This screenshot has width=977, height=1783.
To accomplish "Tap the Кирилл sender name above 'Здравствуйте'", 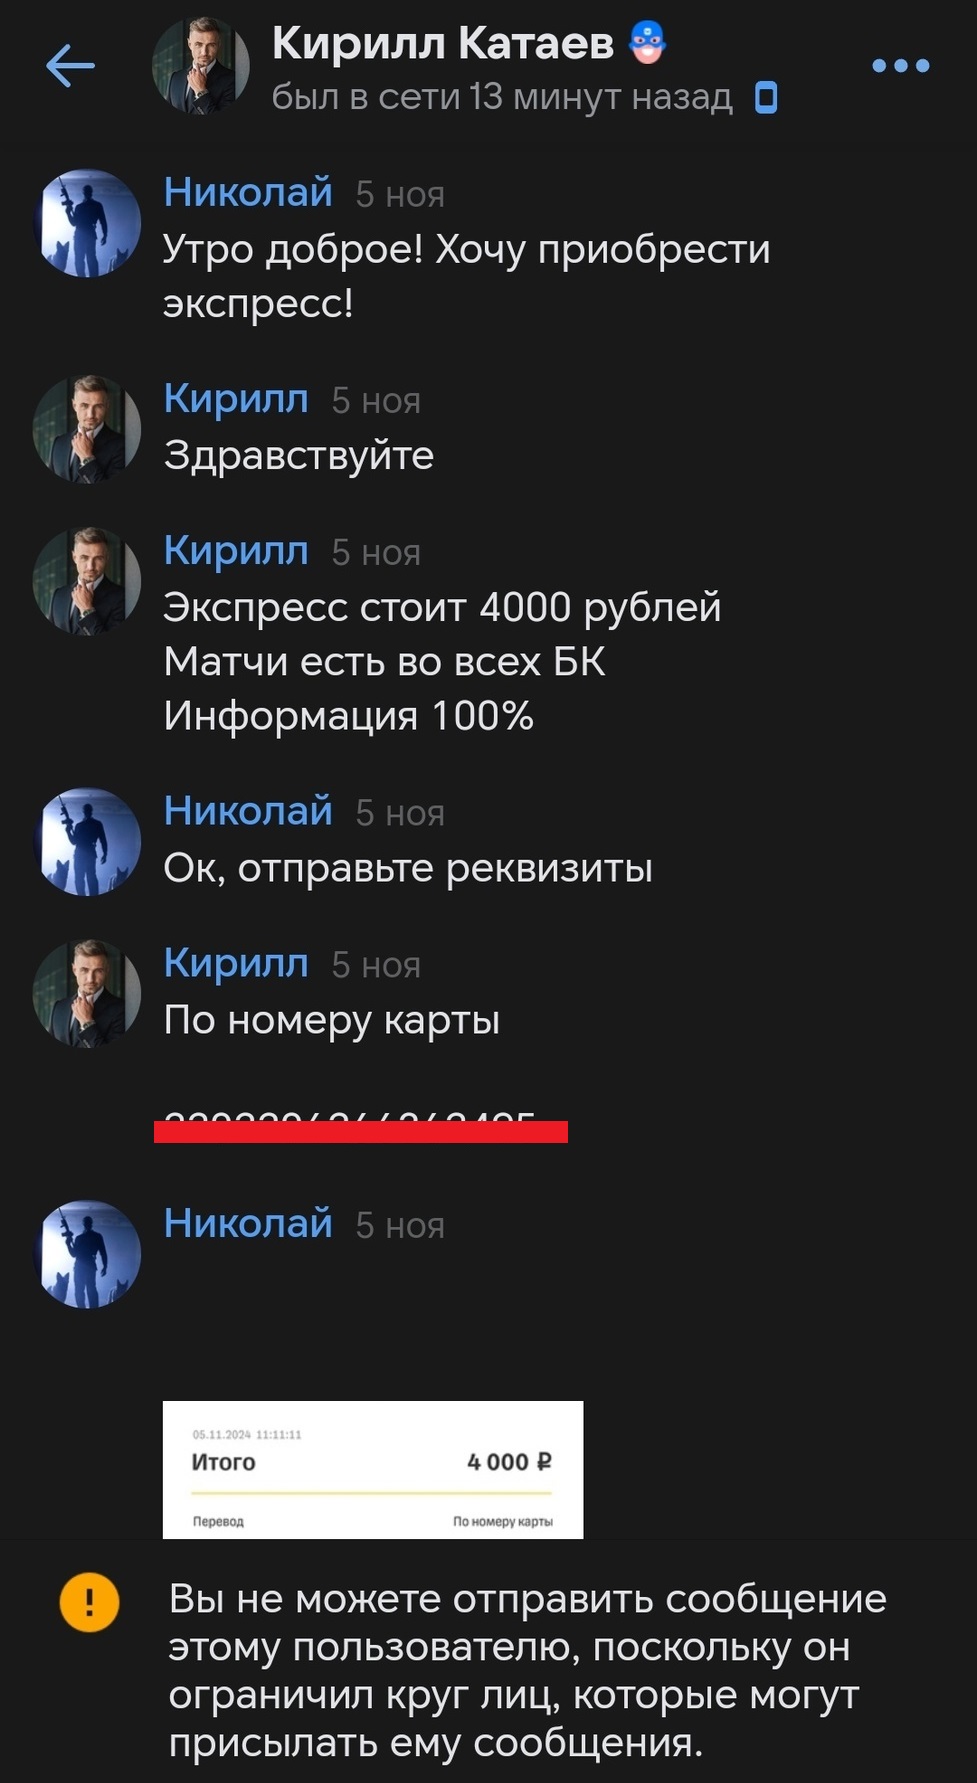I will [236, 399].
